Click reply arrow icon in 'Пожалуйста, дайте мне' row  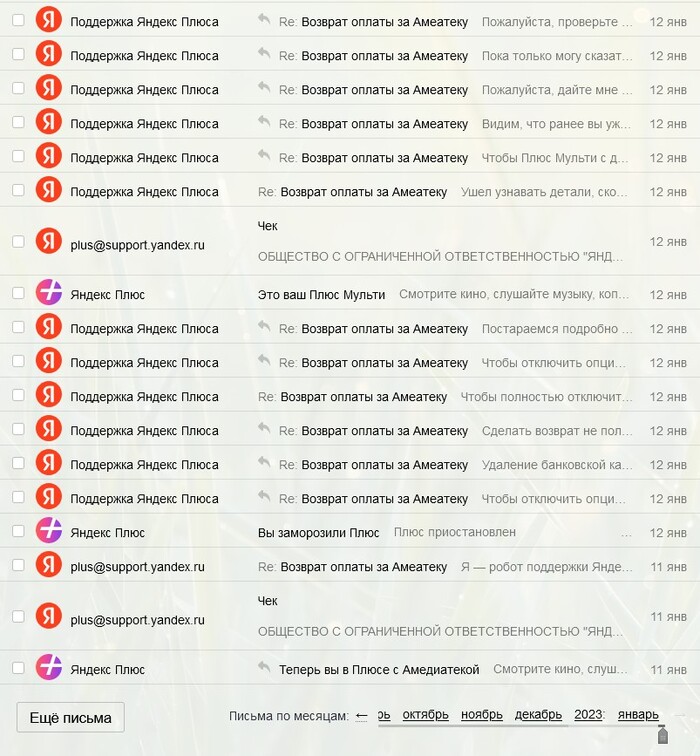(x=264, y=87)
